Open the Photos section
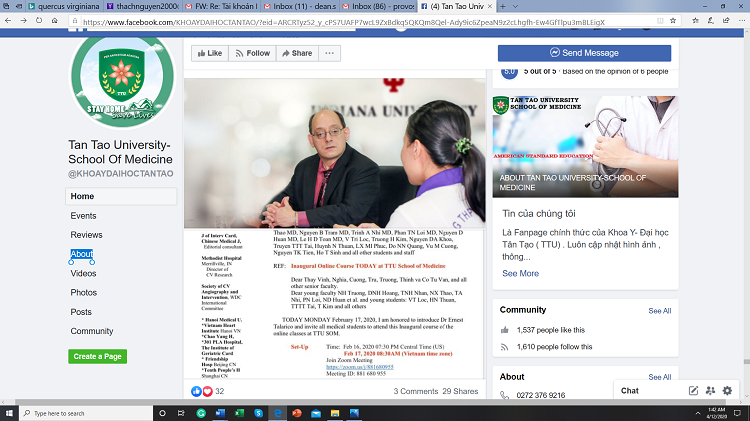The height and width of the screenshot is (421, 750). click(84, 292)
